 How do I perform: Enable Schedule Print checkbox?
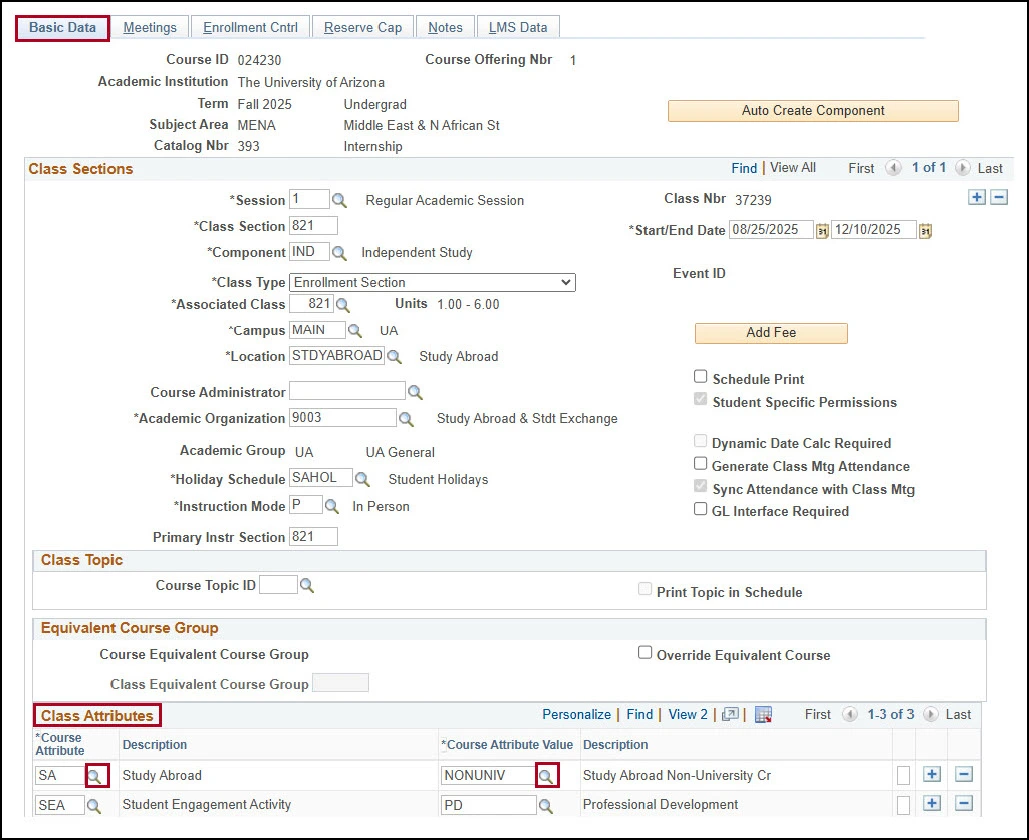pyautogui.click(x=701, y=377)
